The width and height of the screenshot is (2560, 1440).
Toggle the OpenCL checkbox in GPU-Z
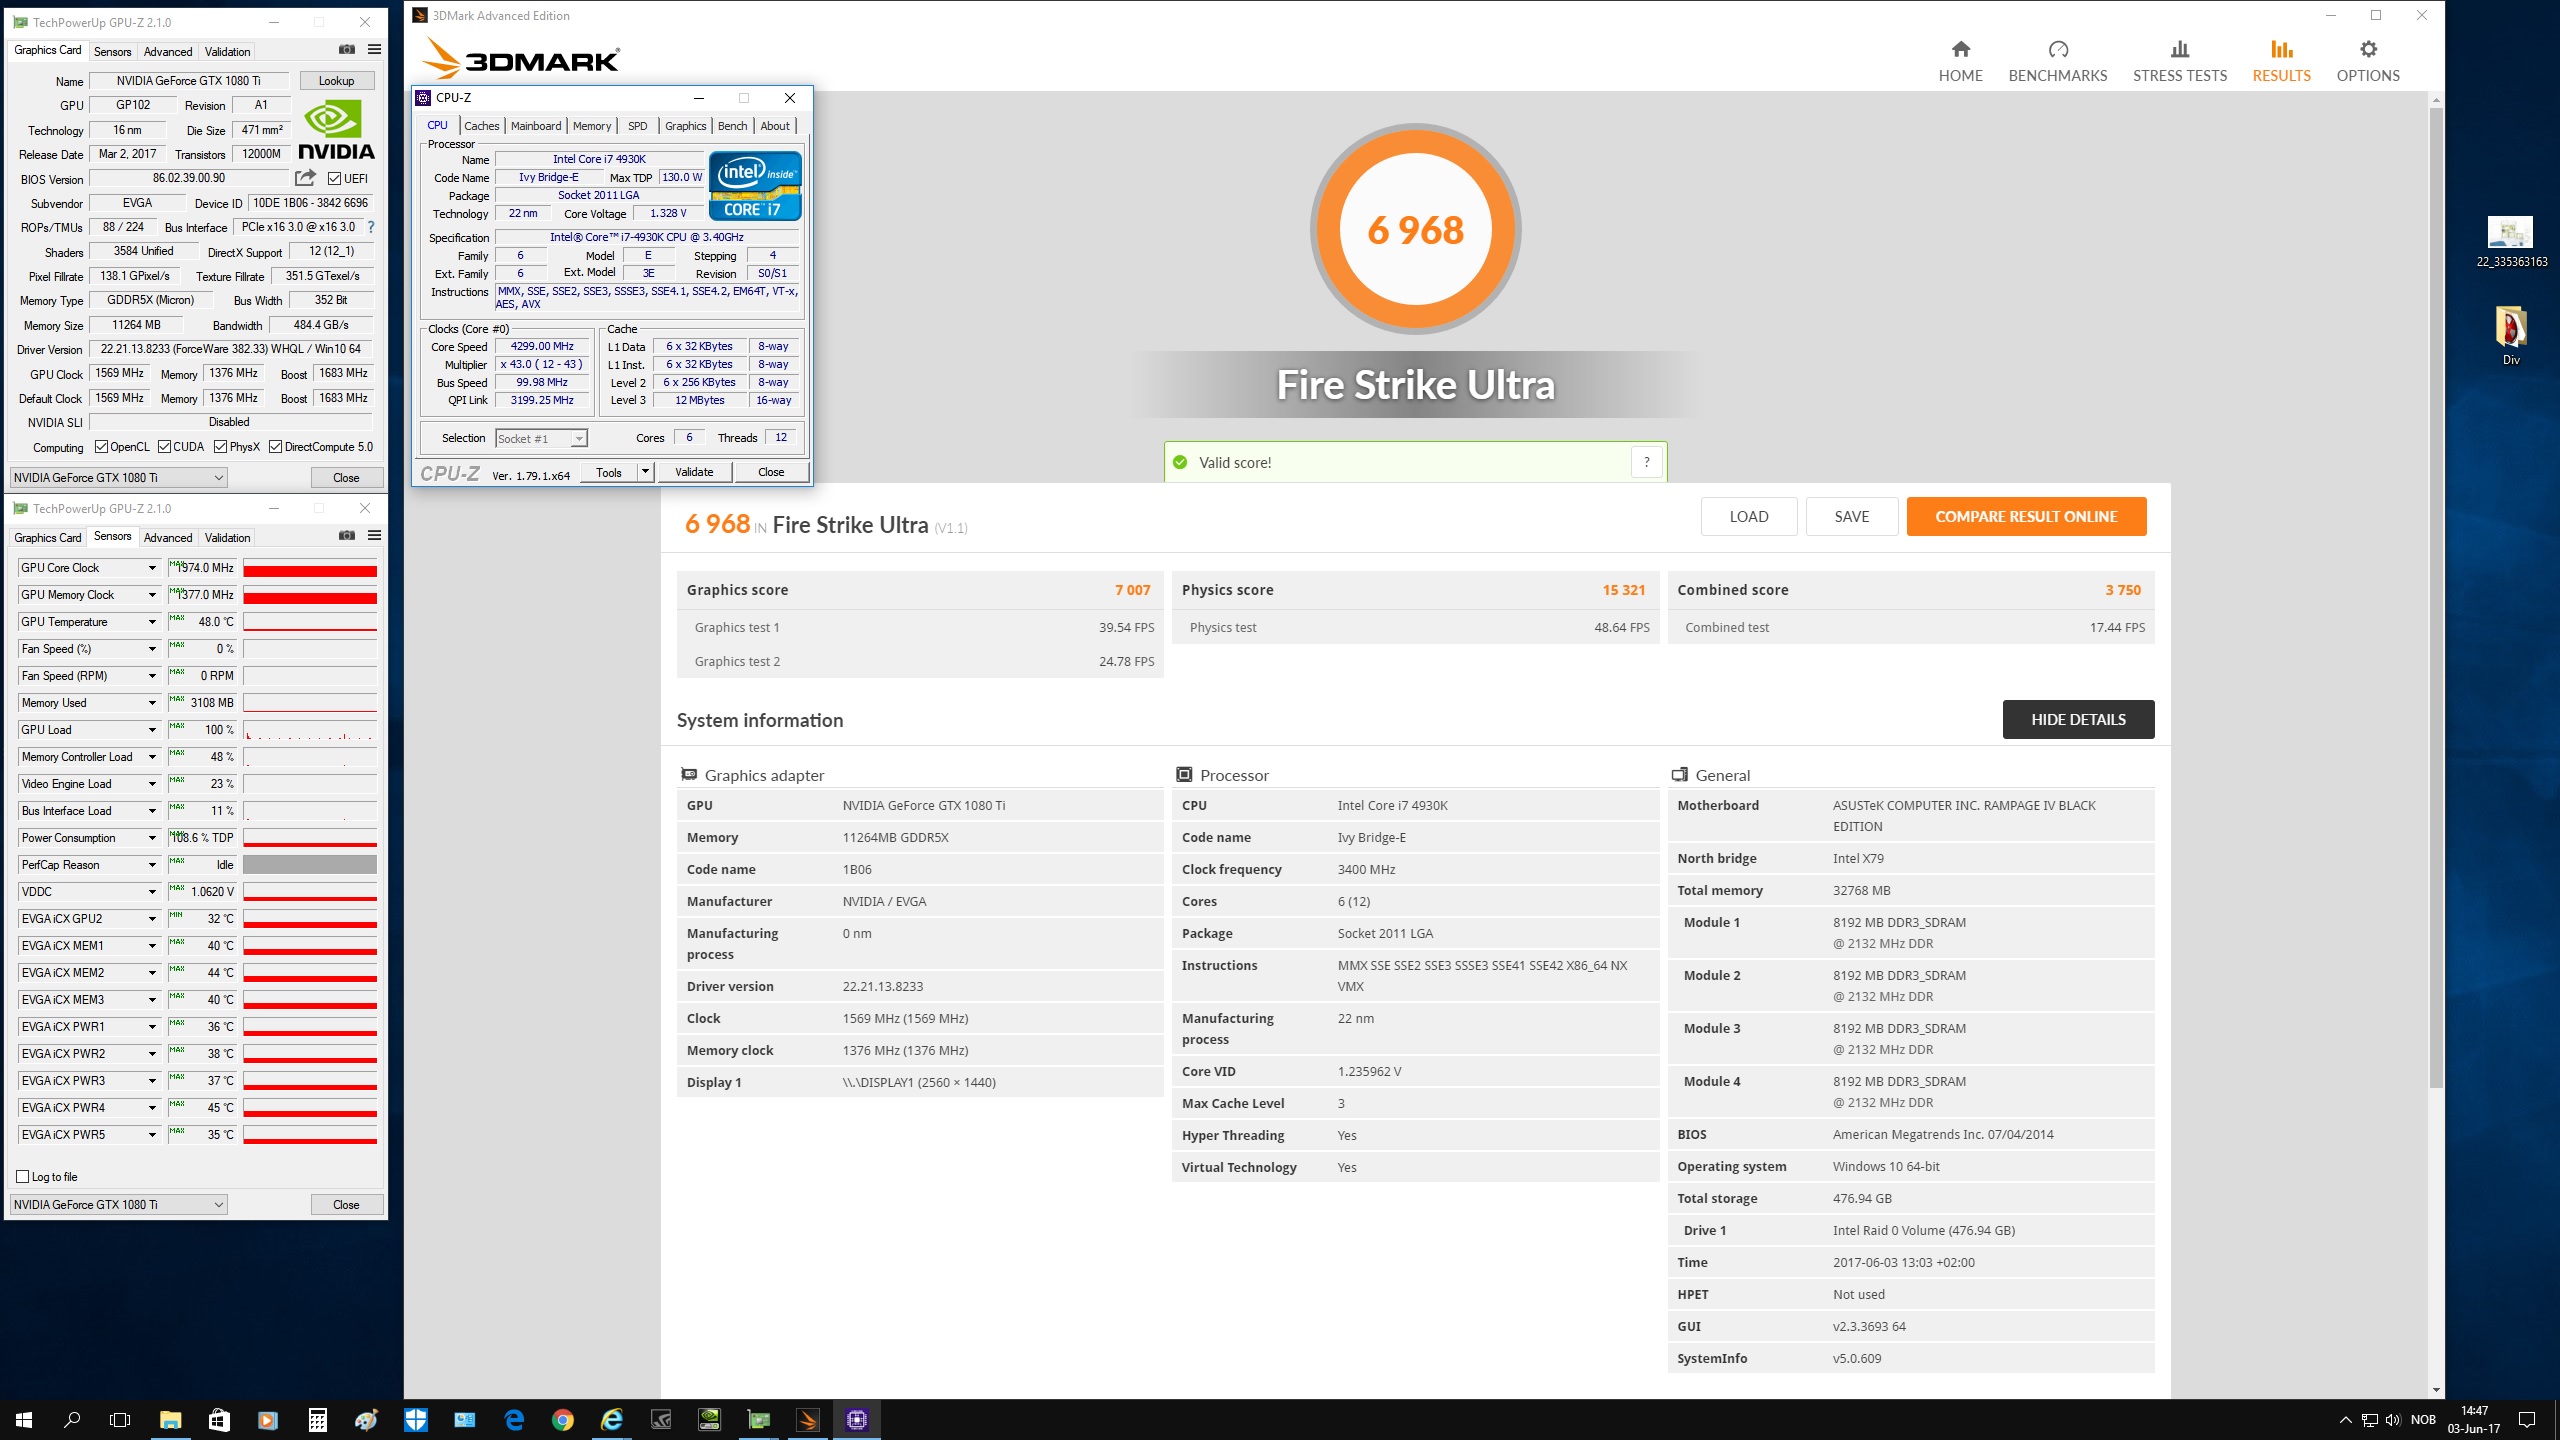101,447
